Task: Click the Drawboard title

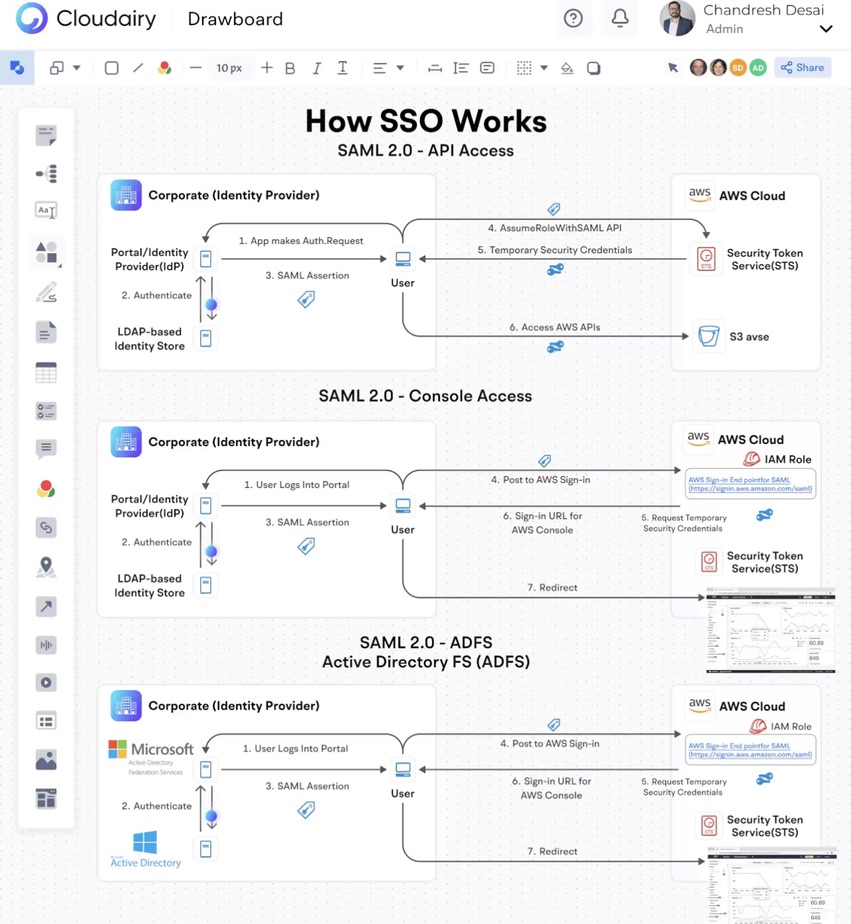Action: tap(235, 19)
